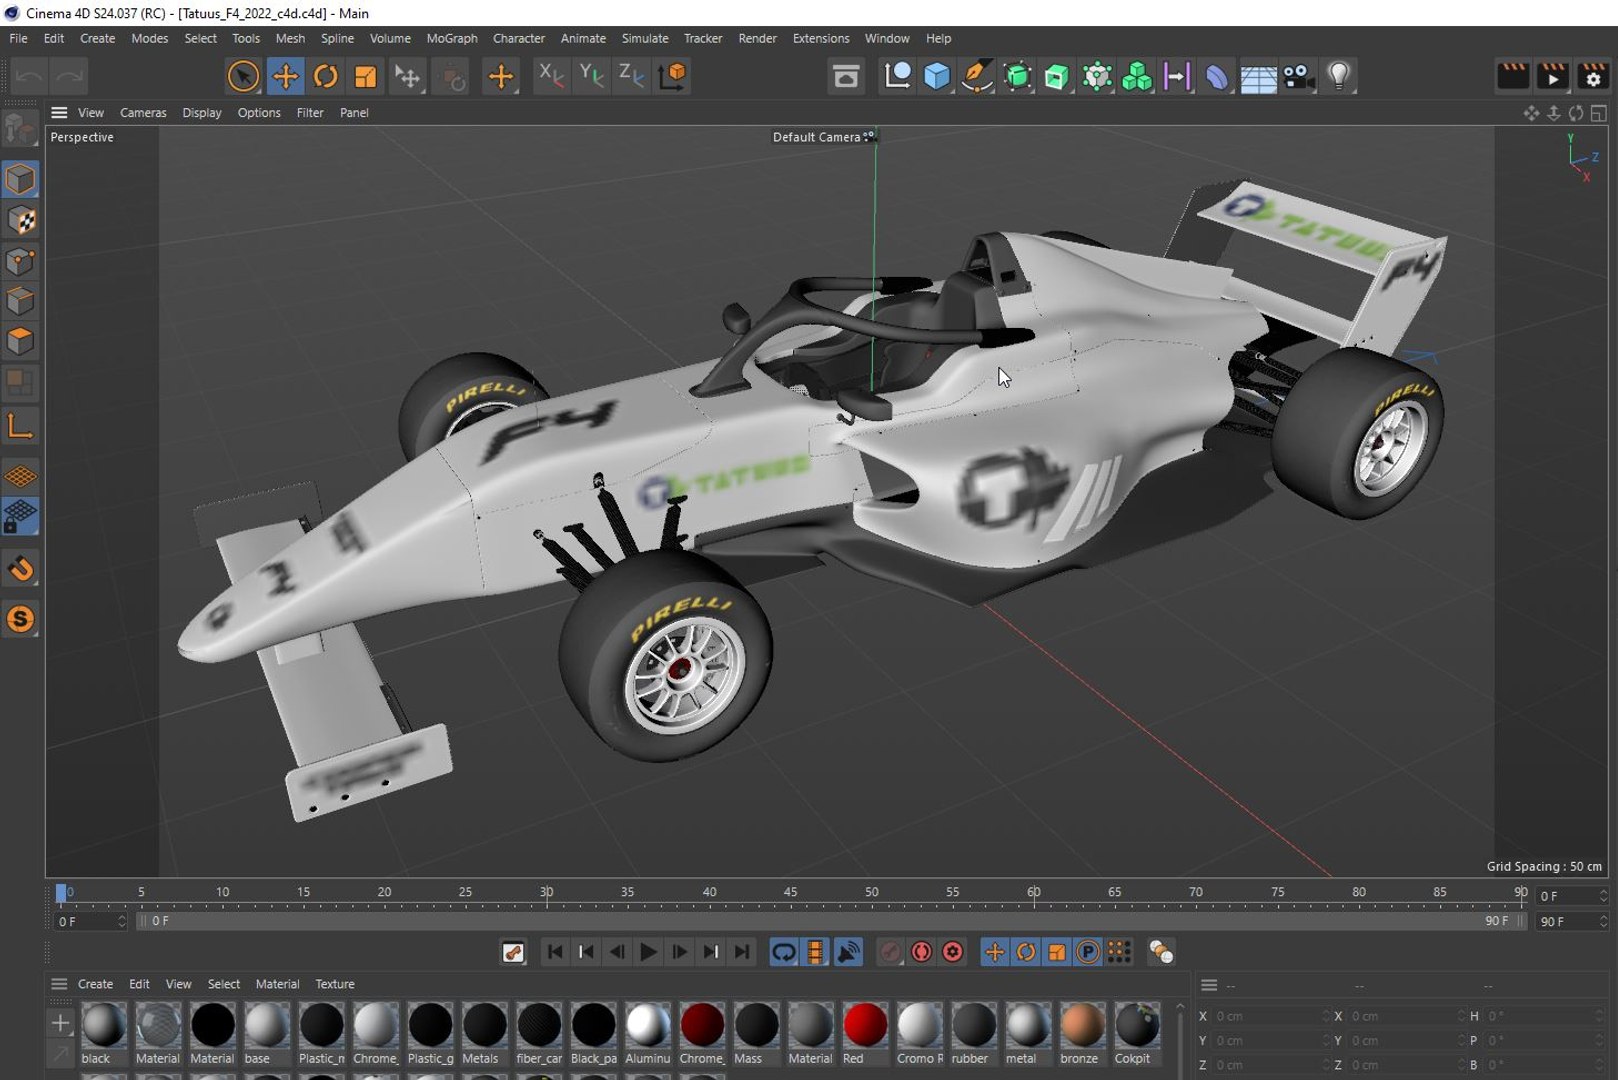
Task: Switch to Polygons mode
Action: (21, 341)
